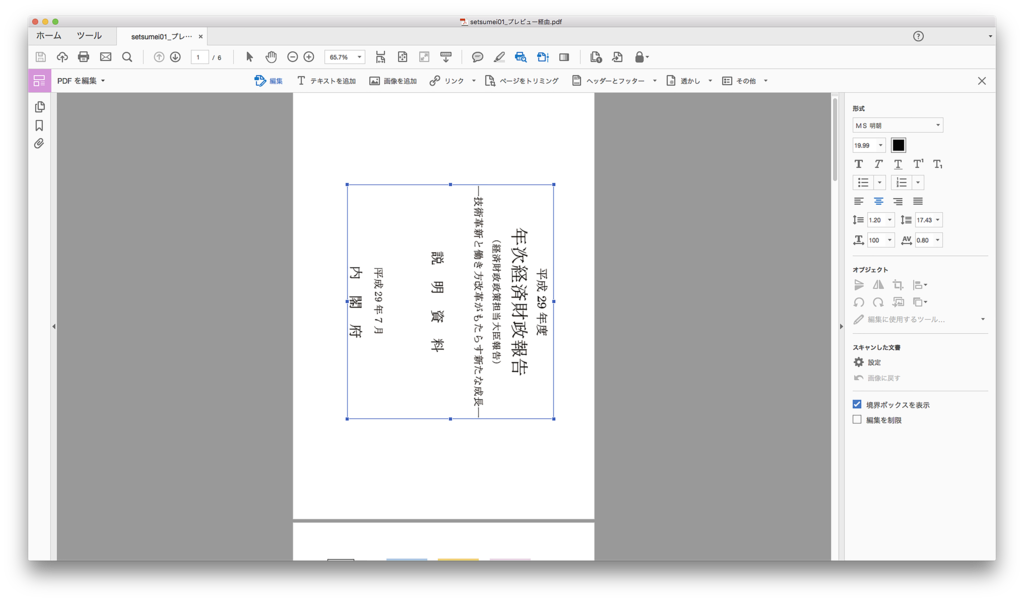1024x601 pixels.
Task: Open the comments speech bubble tool
Action: [x=475, y=57]
